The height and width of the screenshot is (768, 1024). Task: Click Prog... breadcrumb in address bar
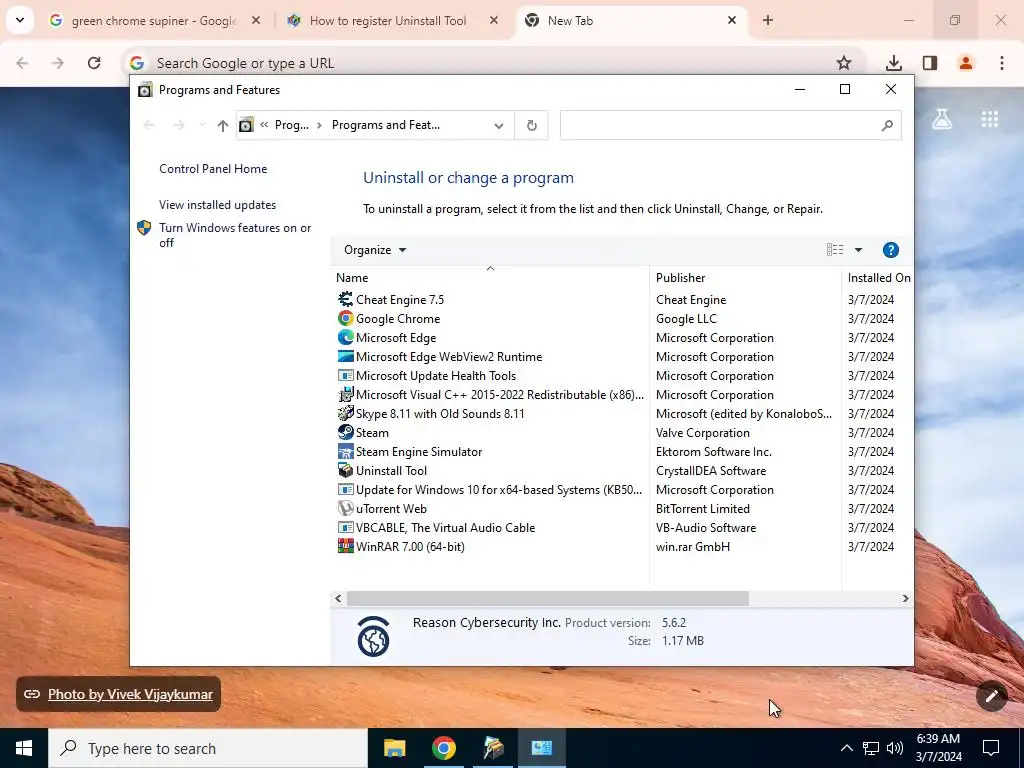(x=291, y=125)
